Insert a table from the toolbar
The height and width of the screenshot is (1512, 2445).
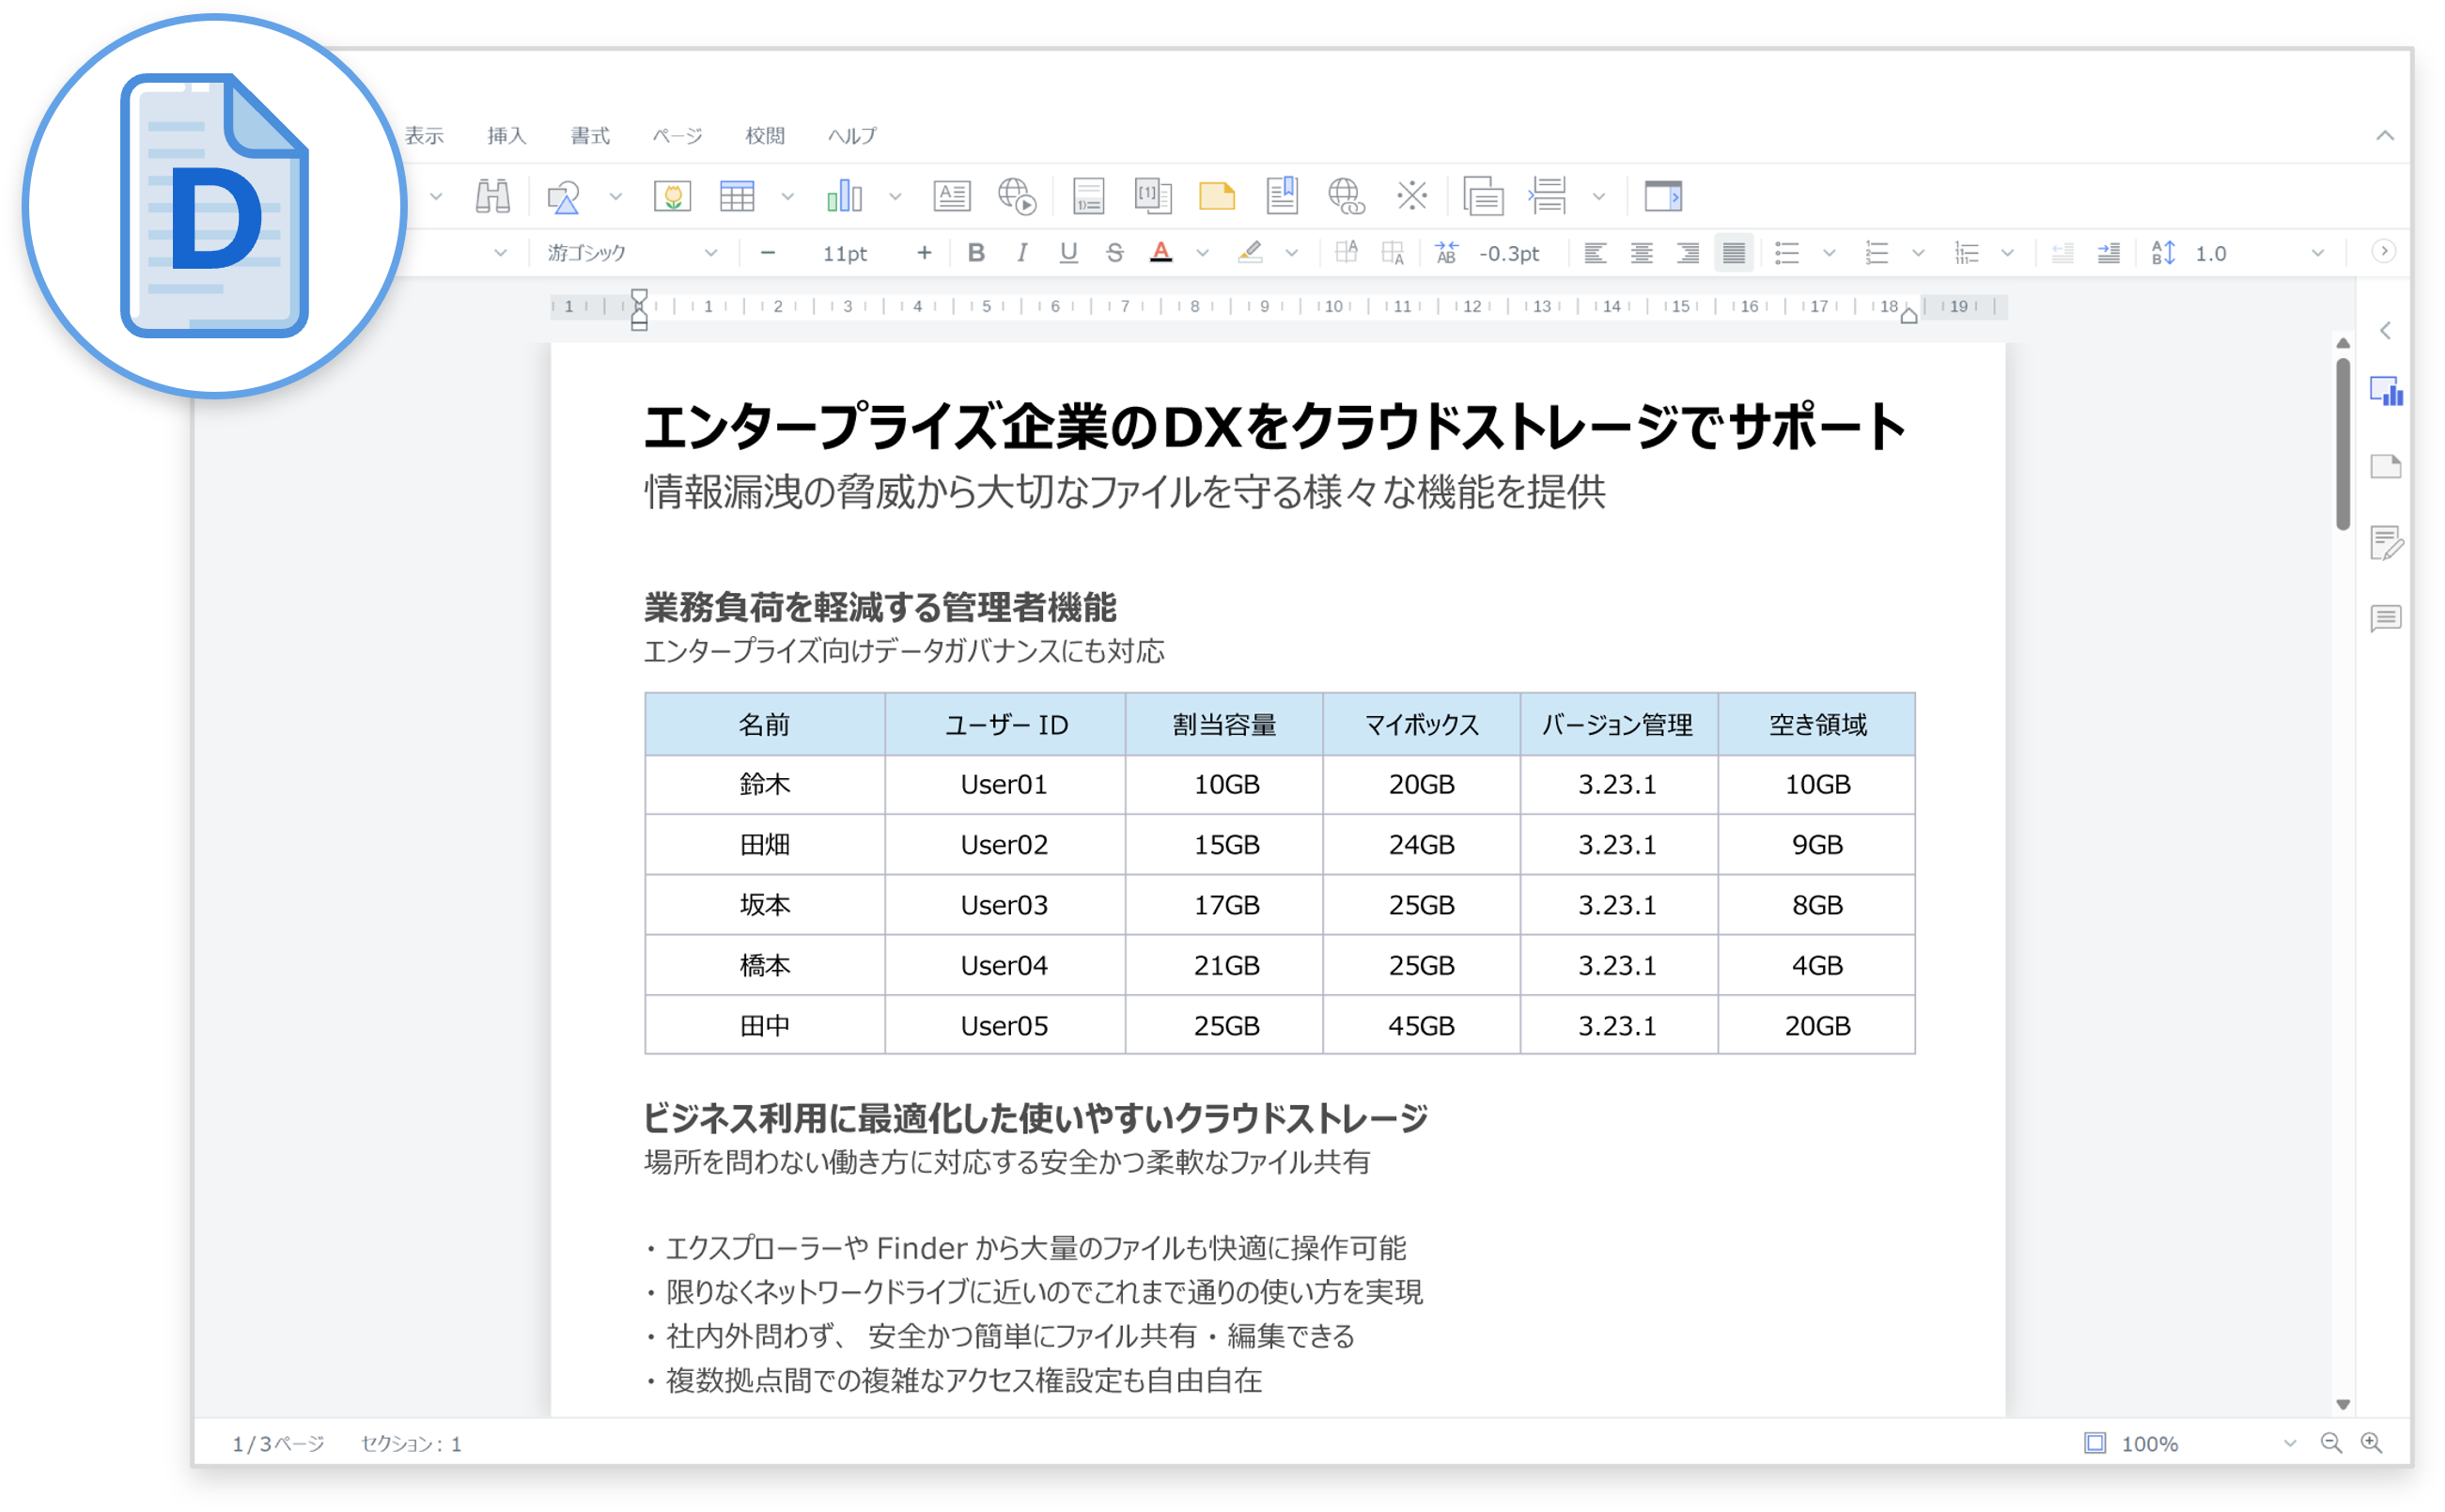click(x=737, y=196)
